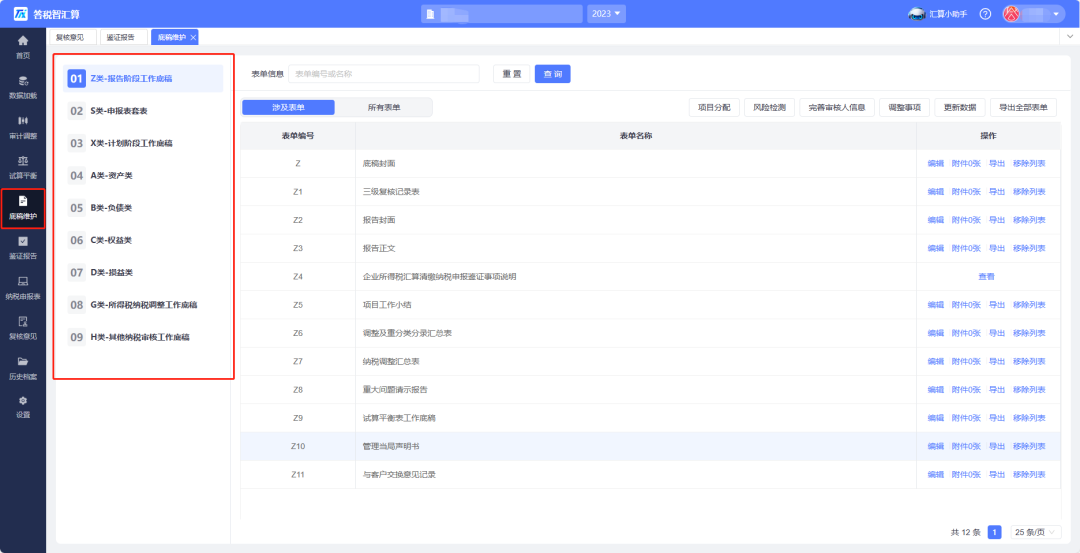This screenshot has height=553, width=1080.
Task: Click the 调整事项 button
Action: pos(904,107)
